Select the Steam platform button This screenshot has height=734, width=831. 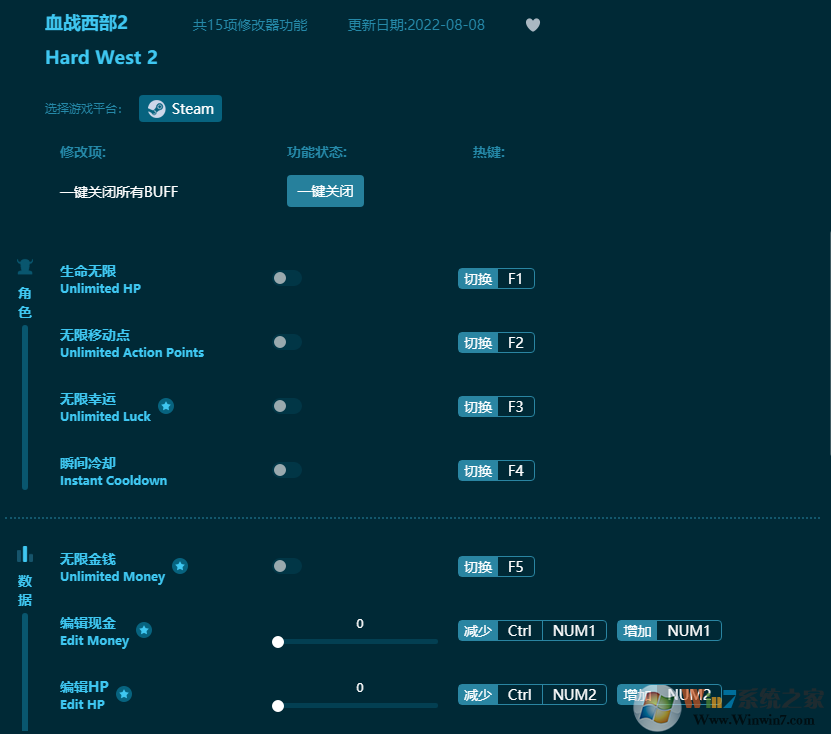click(x=180, y=109)
